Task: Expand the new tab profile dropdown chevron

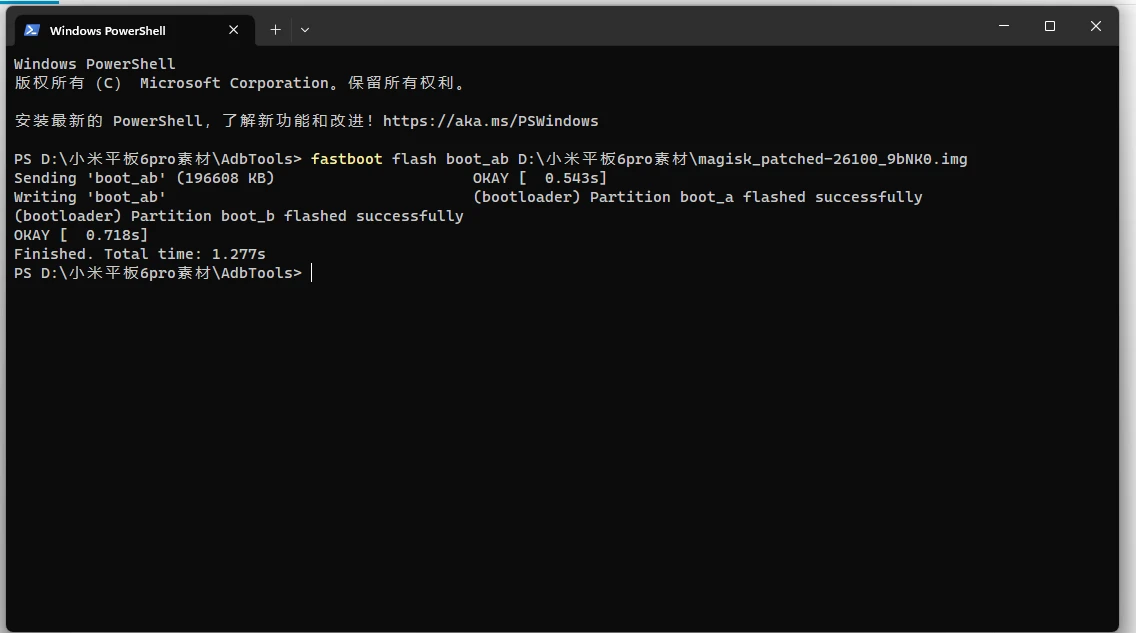Action: click(x=305, y=30)
